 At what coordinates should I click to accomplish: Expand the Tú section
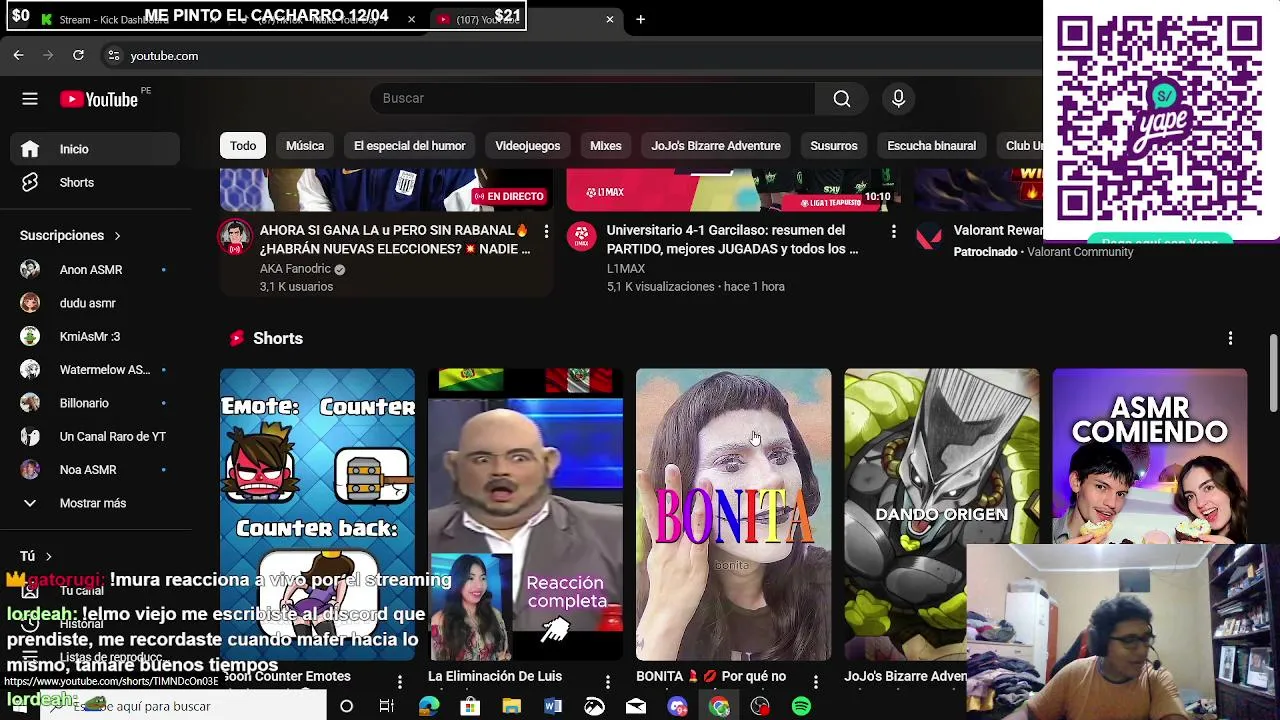coord(36,556)
